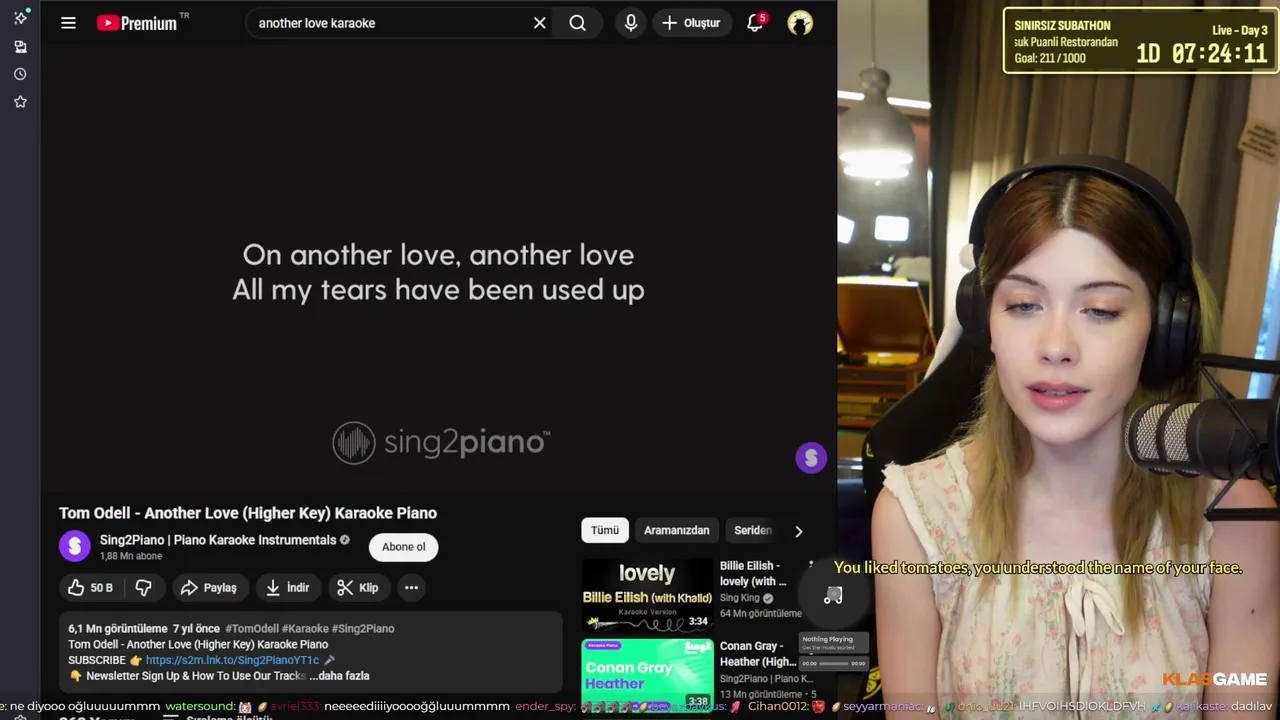
Task: Click the purple Sing2Piano watermark in player
Action: pyautogui.click(x=811, y=458)
